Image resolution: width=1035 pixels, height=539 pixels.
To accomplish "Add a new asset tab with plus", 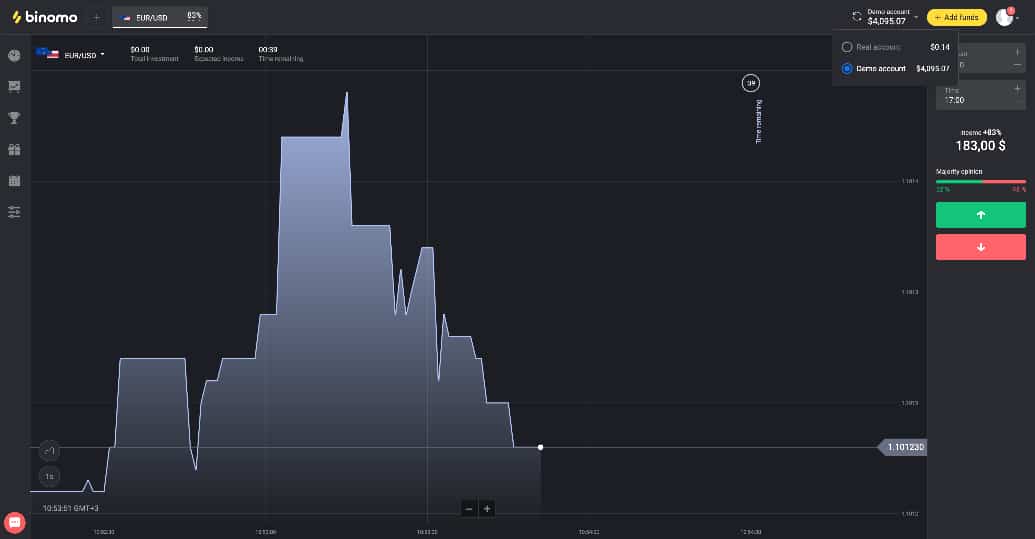I will pos(96,18).
